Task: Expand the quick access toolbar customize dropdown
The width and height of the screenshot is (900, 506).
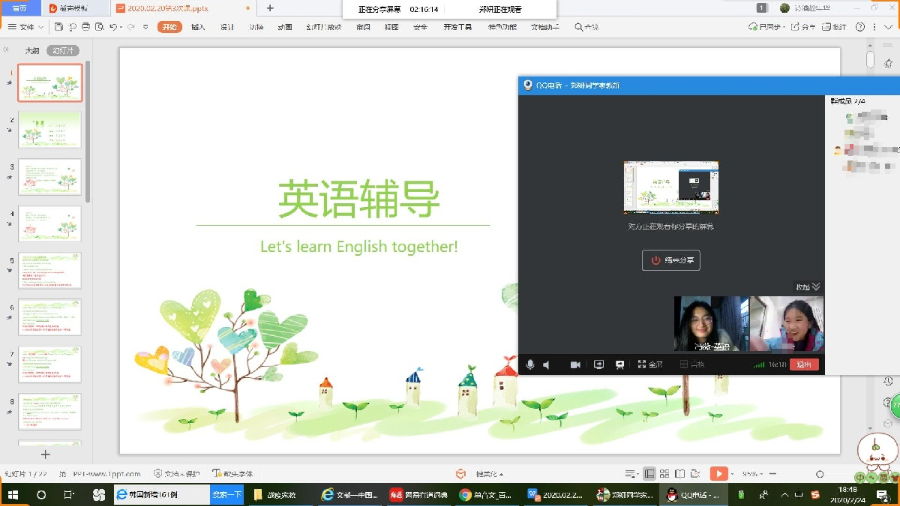Action: point(146,27)
